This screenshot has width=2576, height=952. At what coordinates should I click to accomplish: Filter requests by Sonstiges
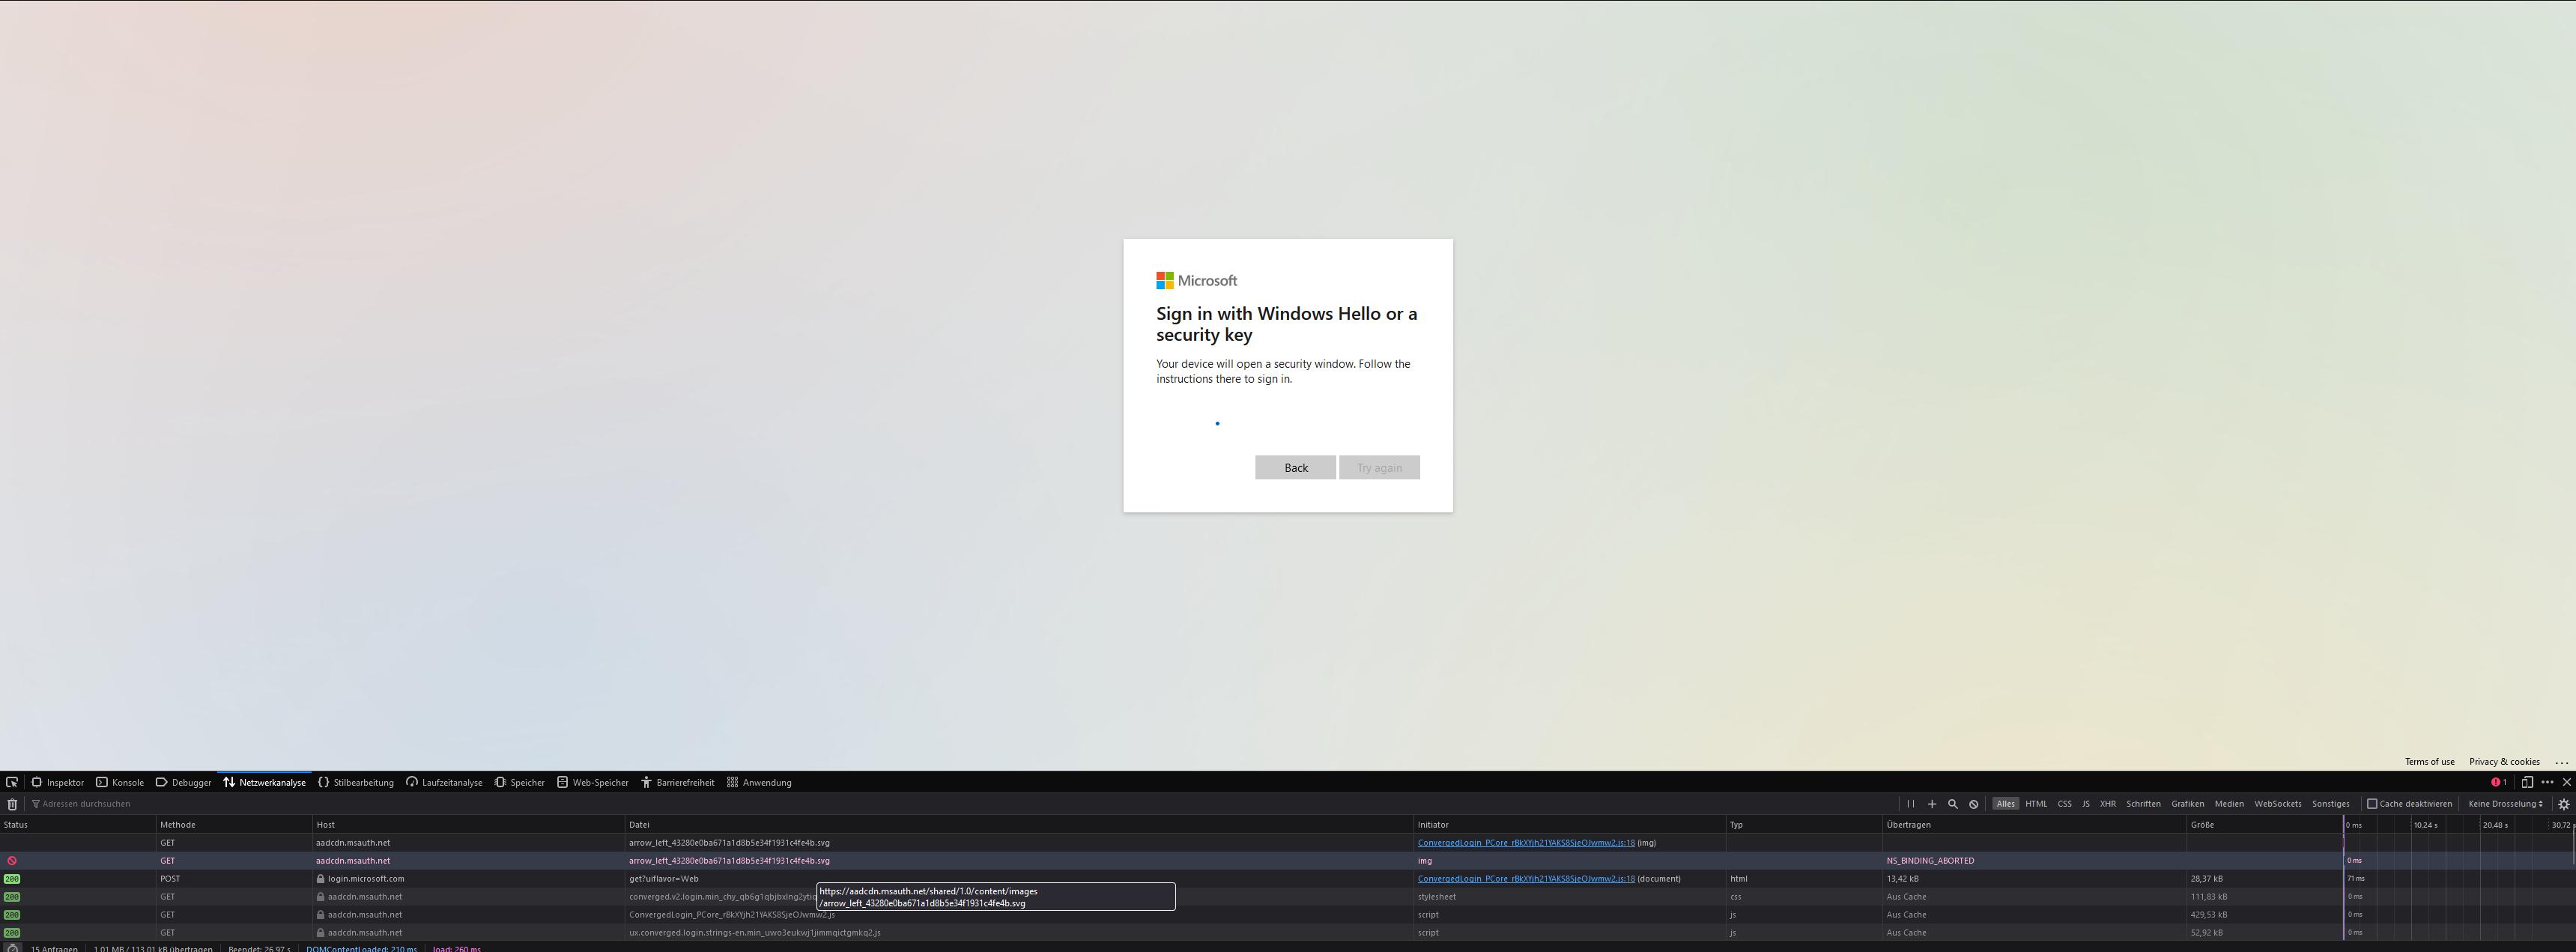coord(2330,804)
